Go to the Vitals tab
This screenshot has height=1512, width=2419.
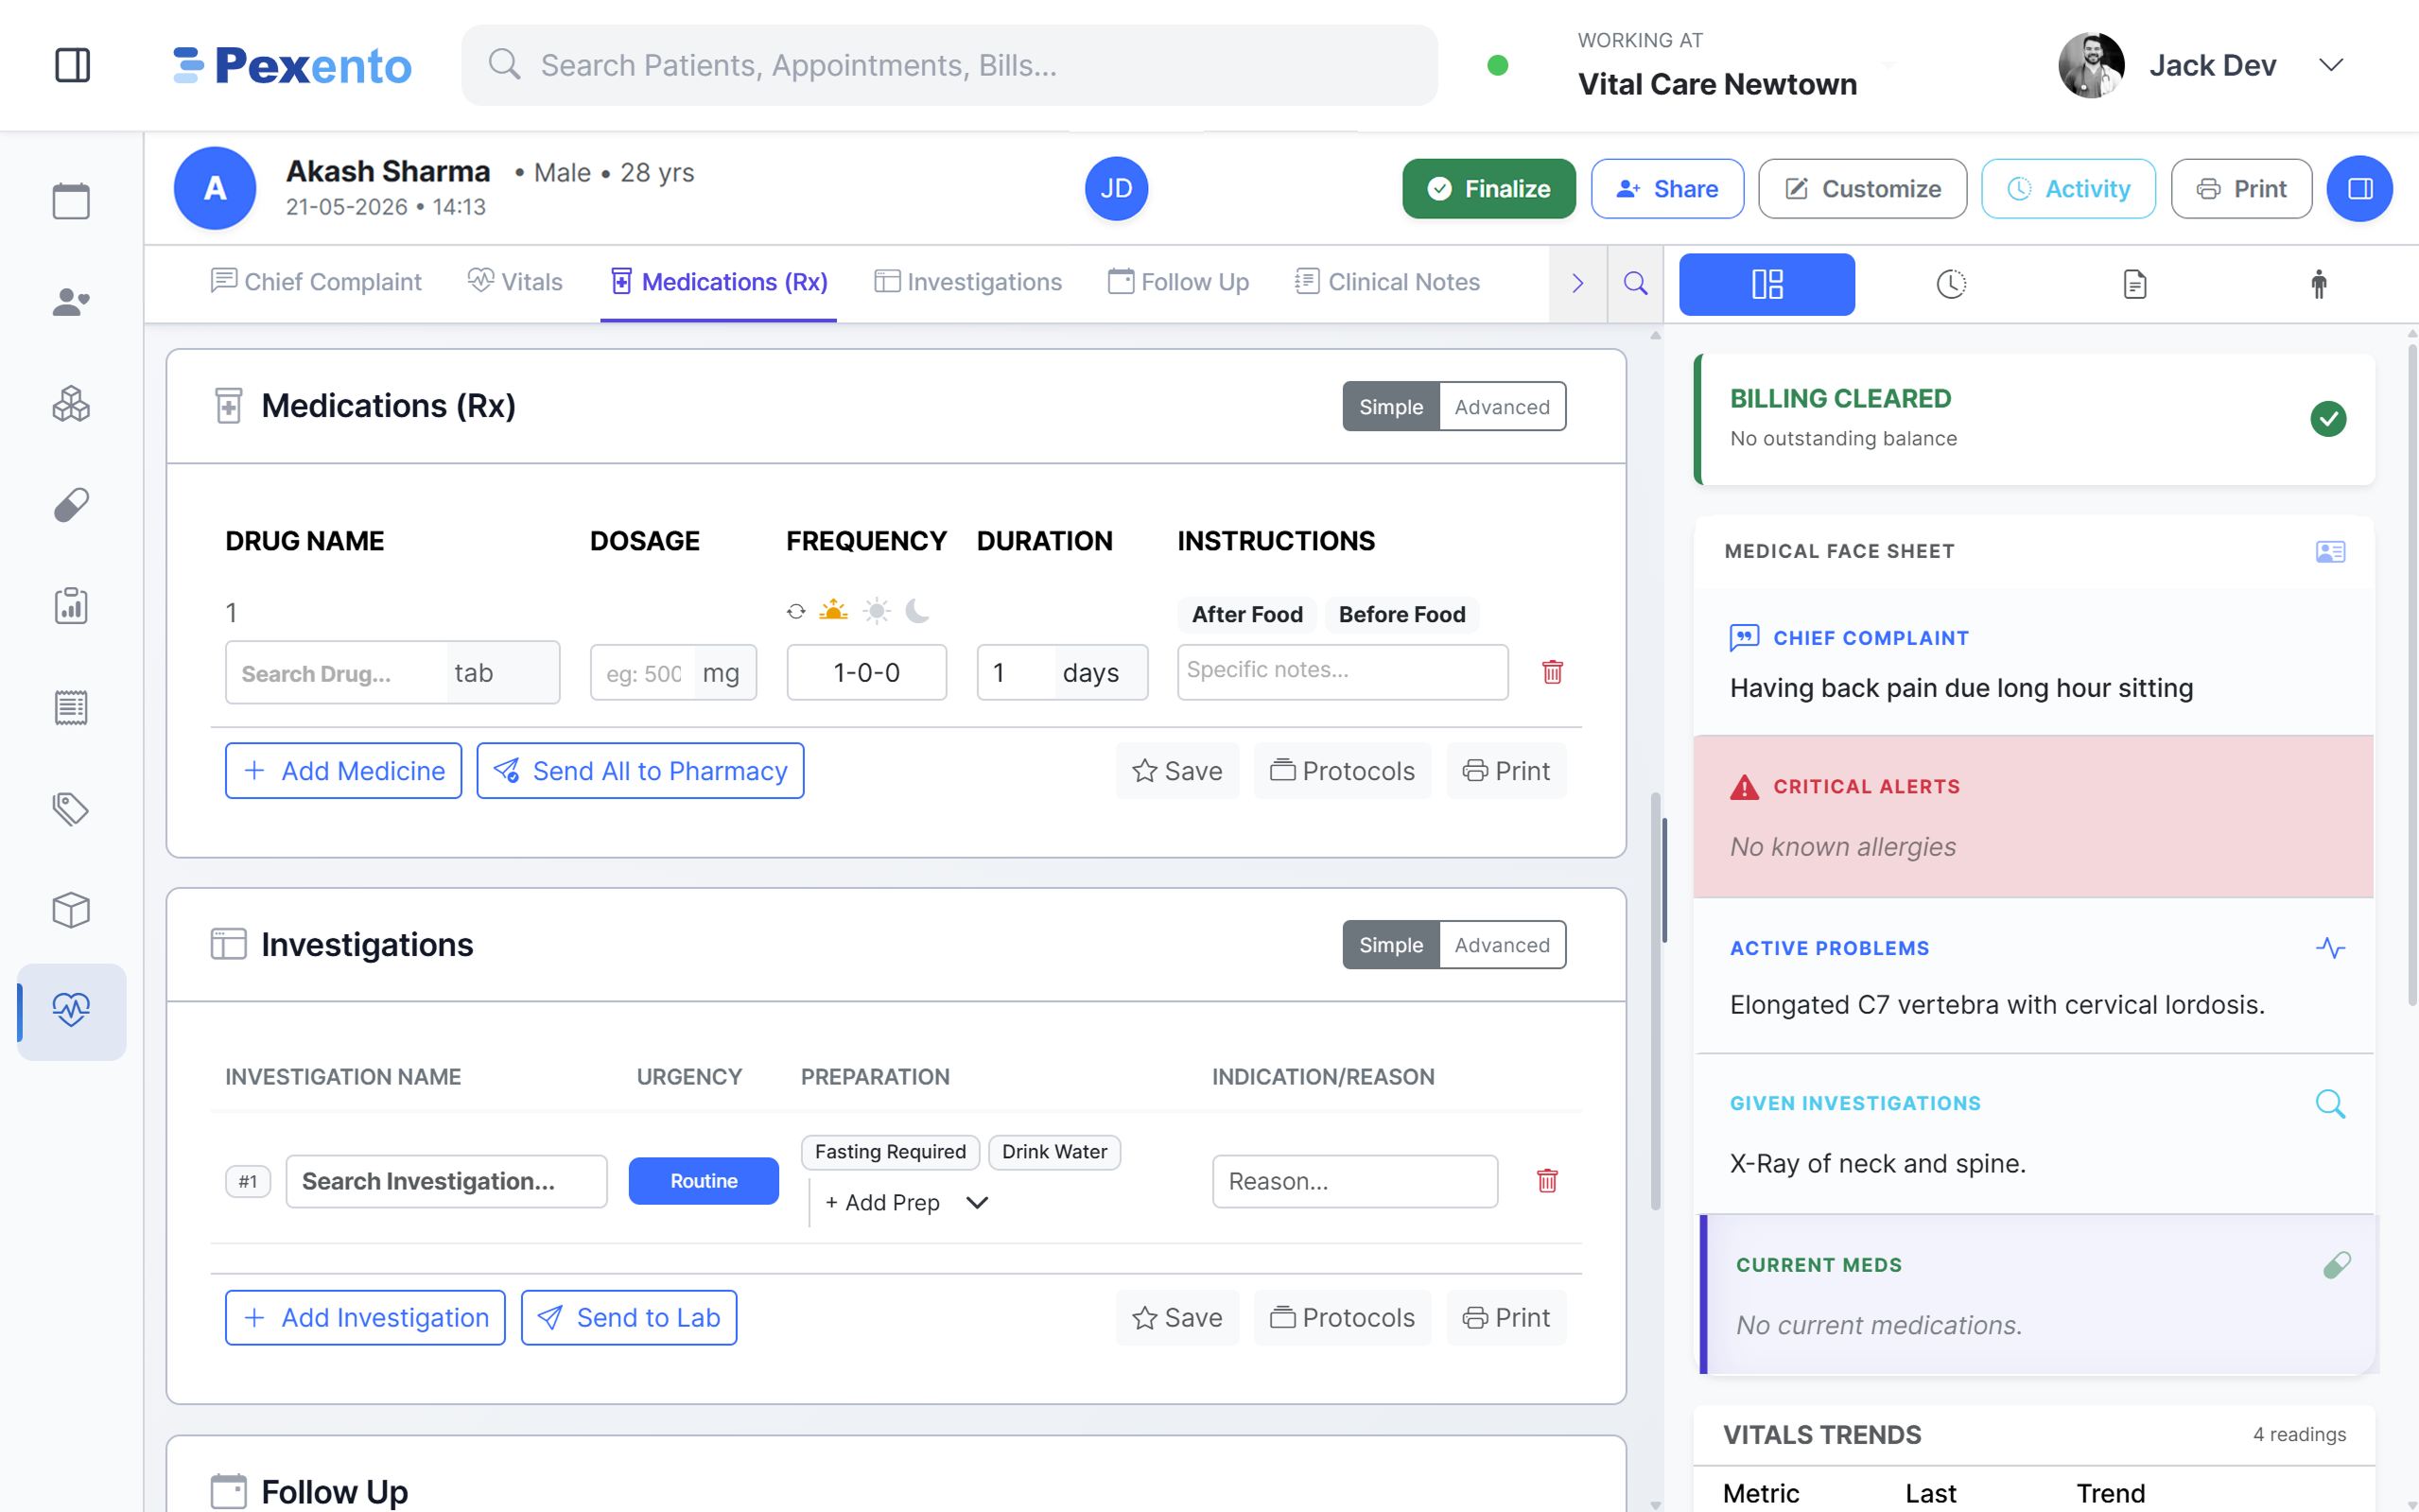click(515, 282)
